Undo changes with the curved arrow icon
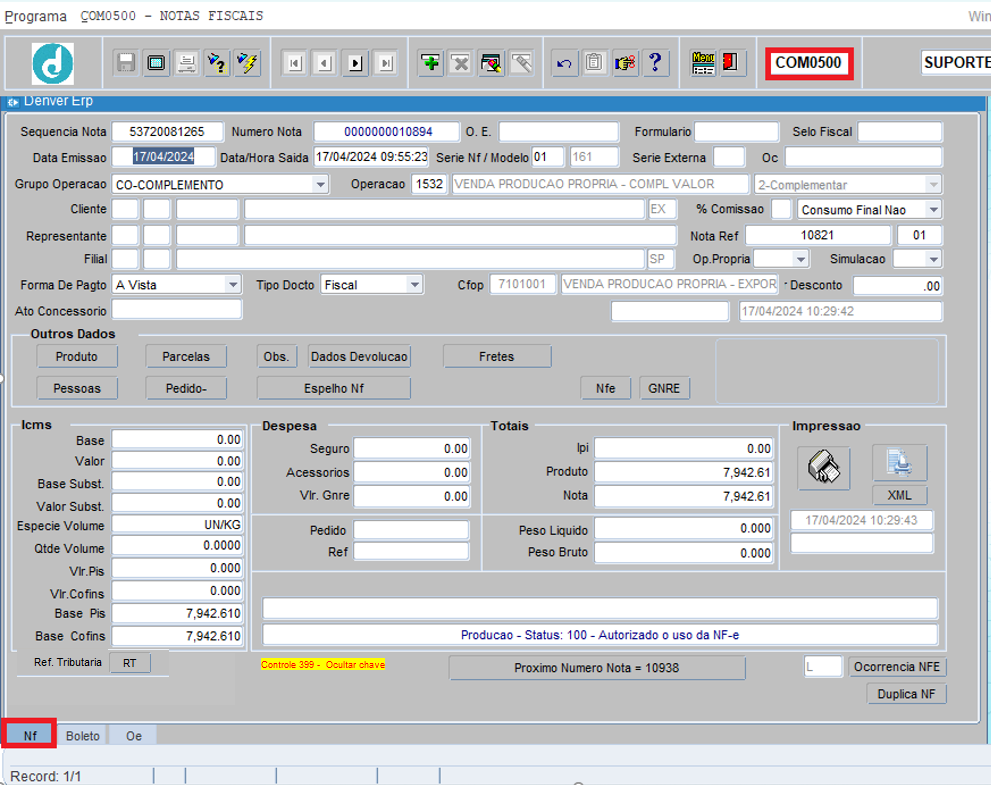 coord(564,62)
